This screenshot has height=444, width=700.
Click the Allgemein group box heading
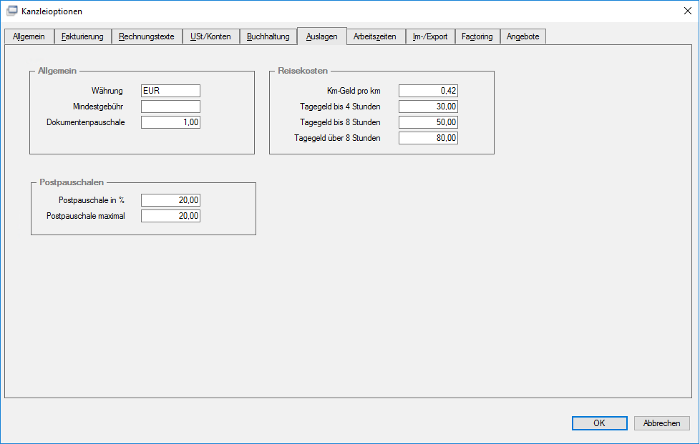[x=57, y=71]
